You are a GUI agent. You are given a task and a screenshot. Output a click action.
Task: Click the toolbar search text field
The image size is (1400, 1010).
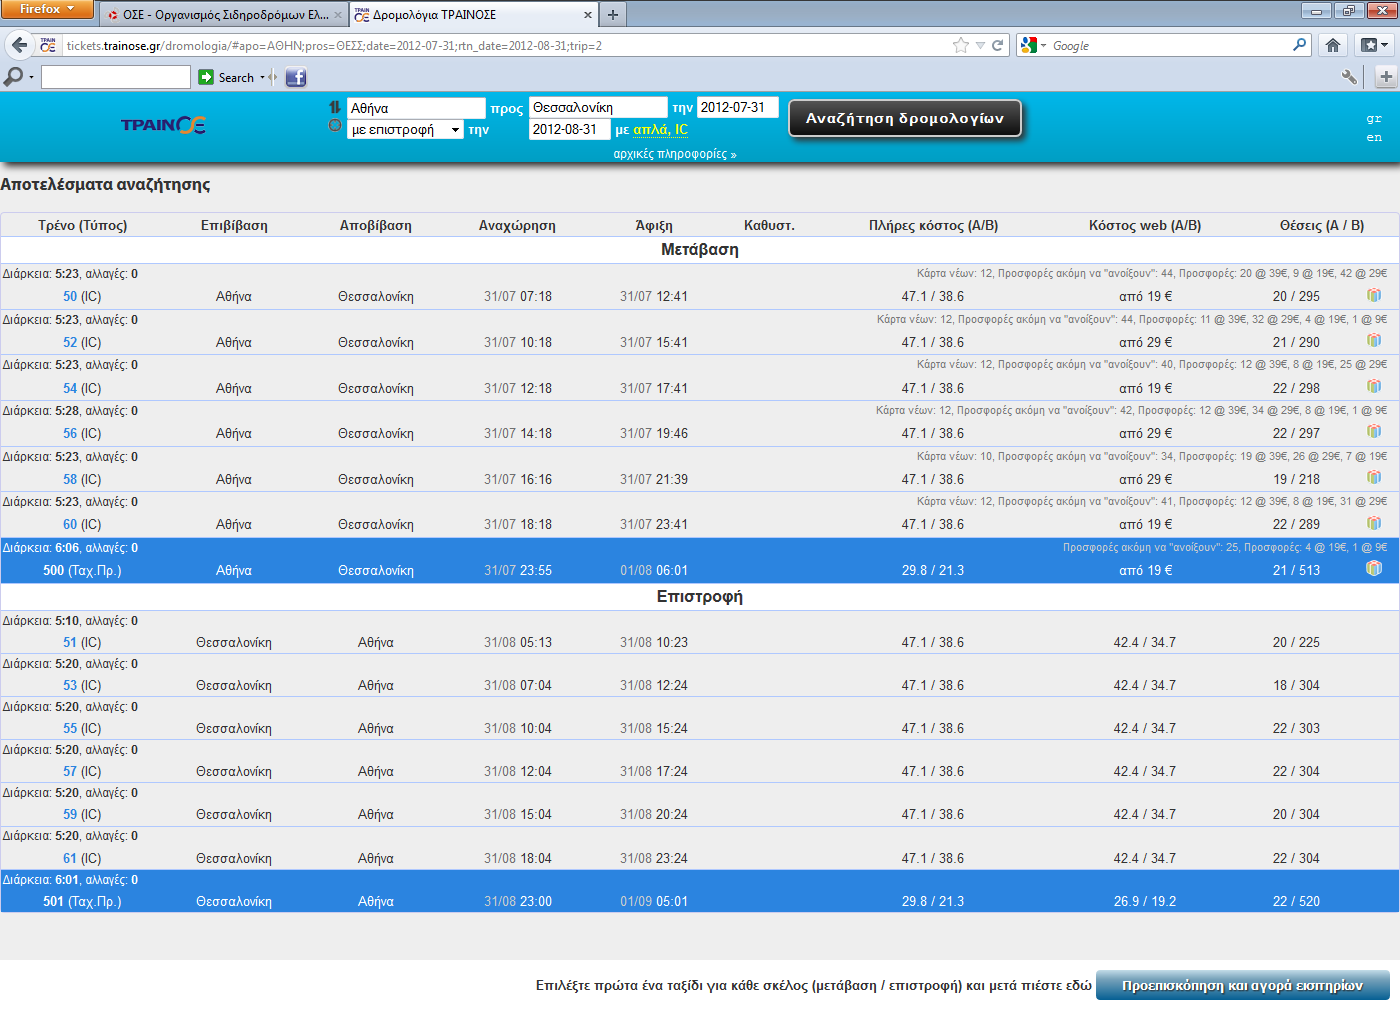pyautogui.click(x=116, y=77)
